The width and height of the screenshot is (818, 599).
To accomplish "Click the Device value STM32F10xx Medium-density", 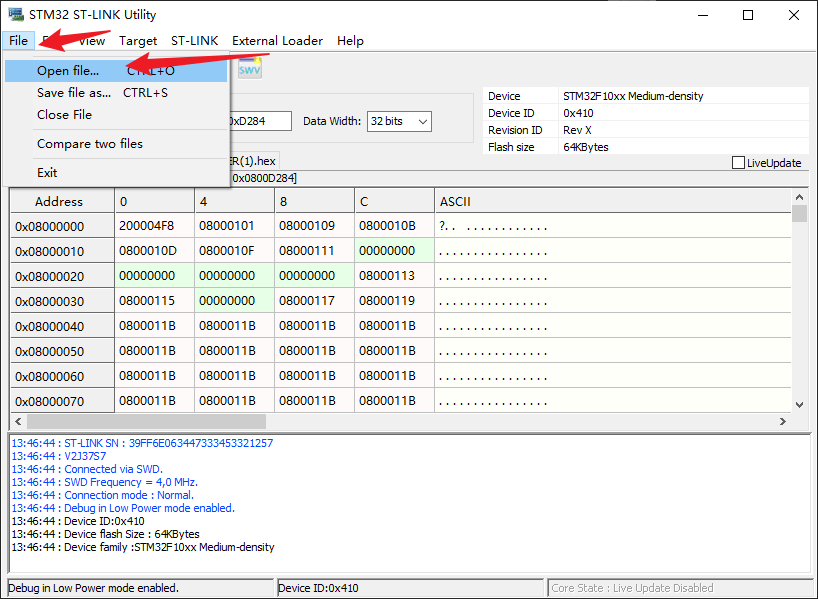I will 633,96.
